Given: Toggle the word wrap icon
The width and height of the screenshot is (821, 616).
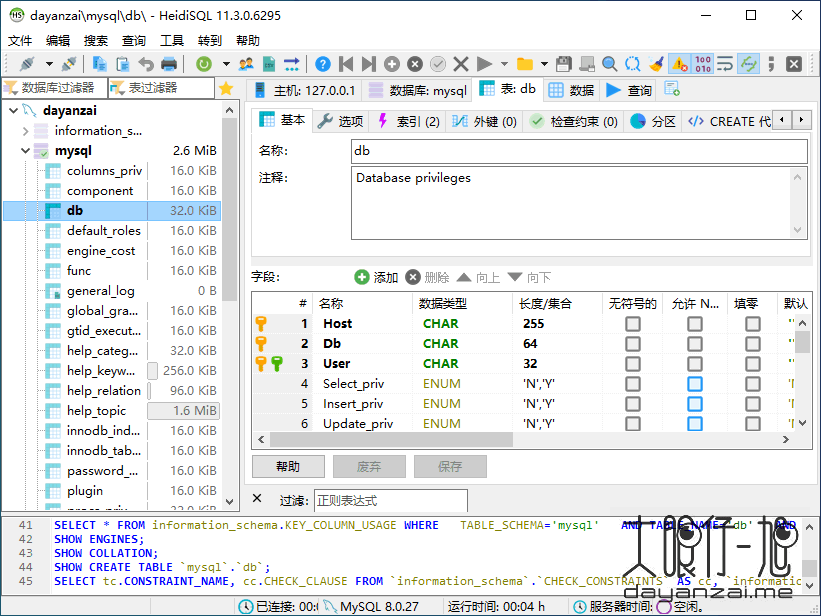Looking at the screenshot, I should 725,64.
